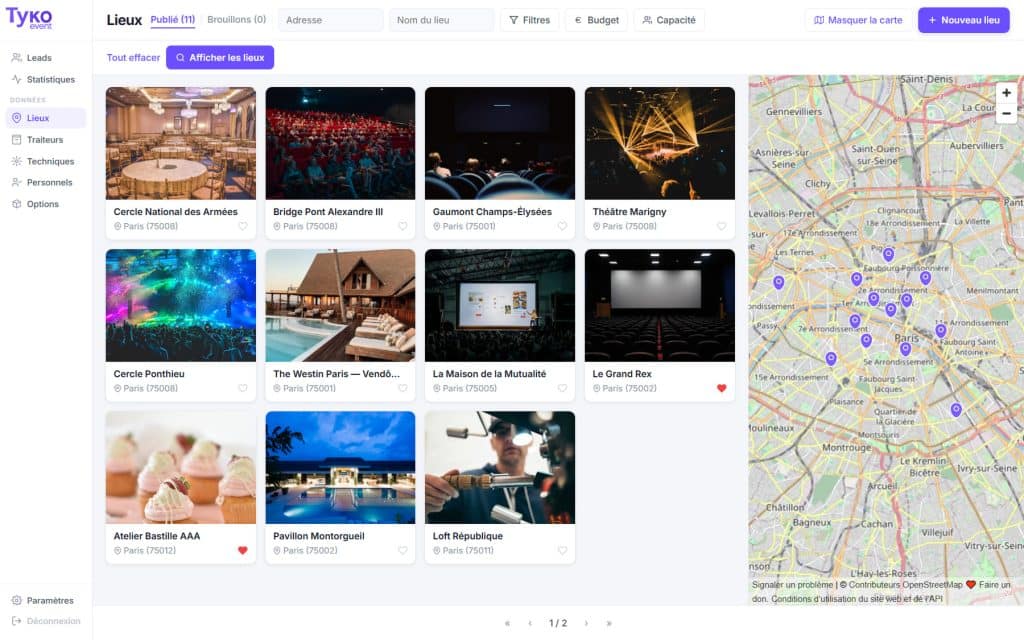Open Gaumont Champs-Élysées photo
Image resolution: width=1024 pixels, height=640 pixels.
500,143
